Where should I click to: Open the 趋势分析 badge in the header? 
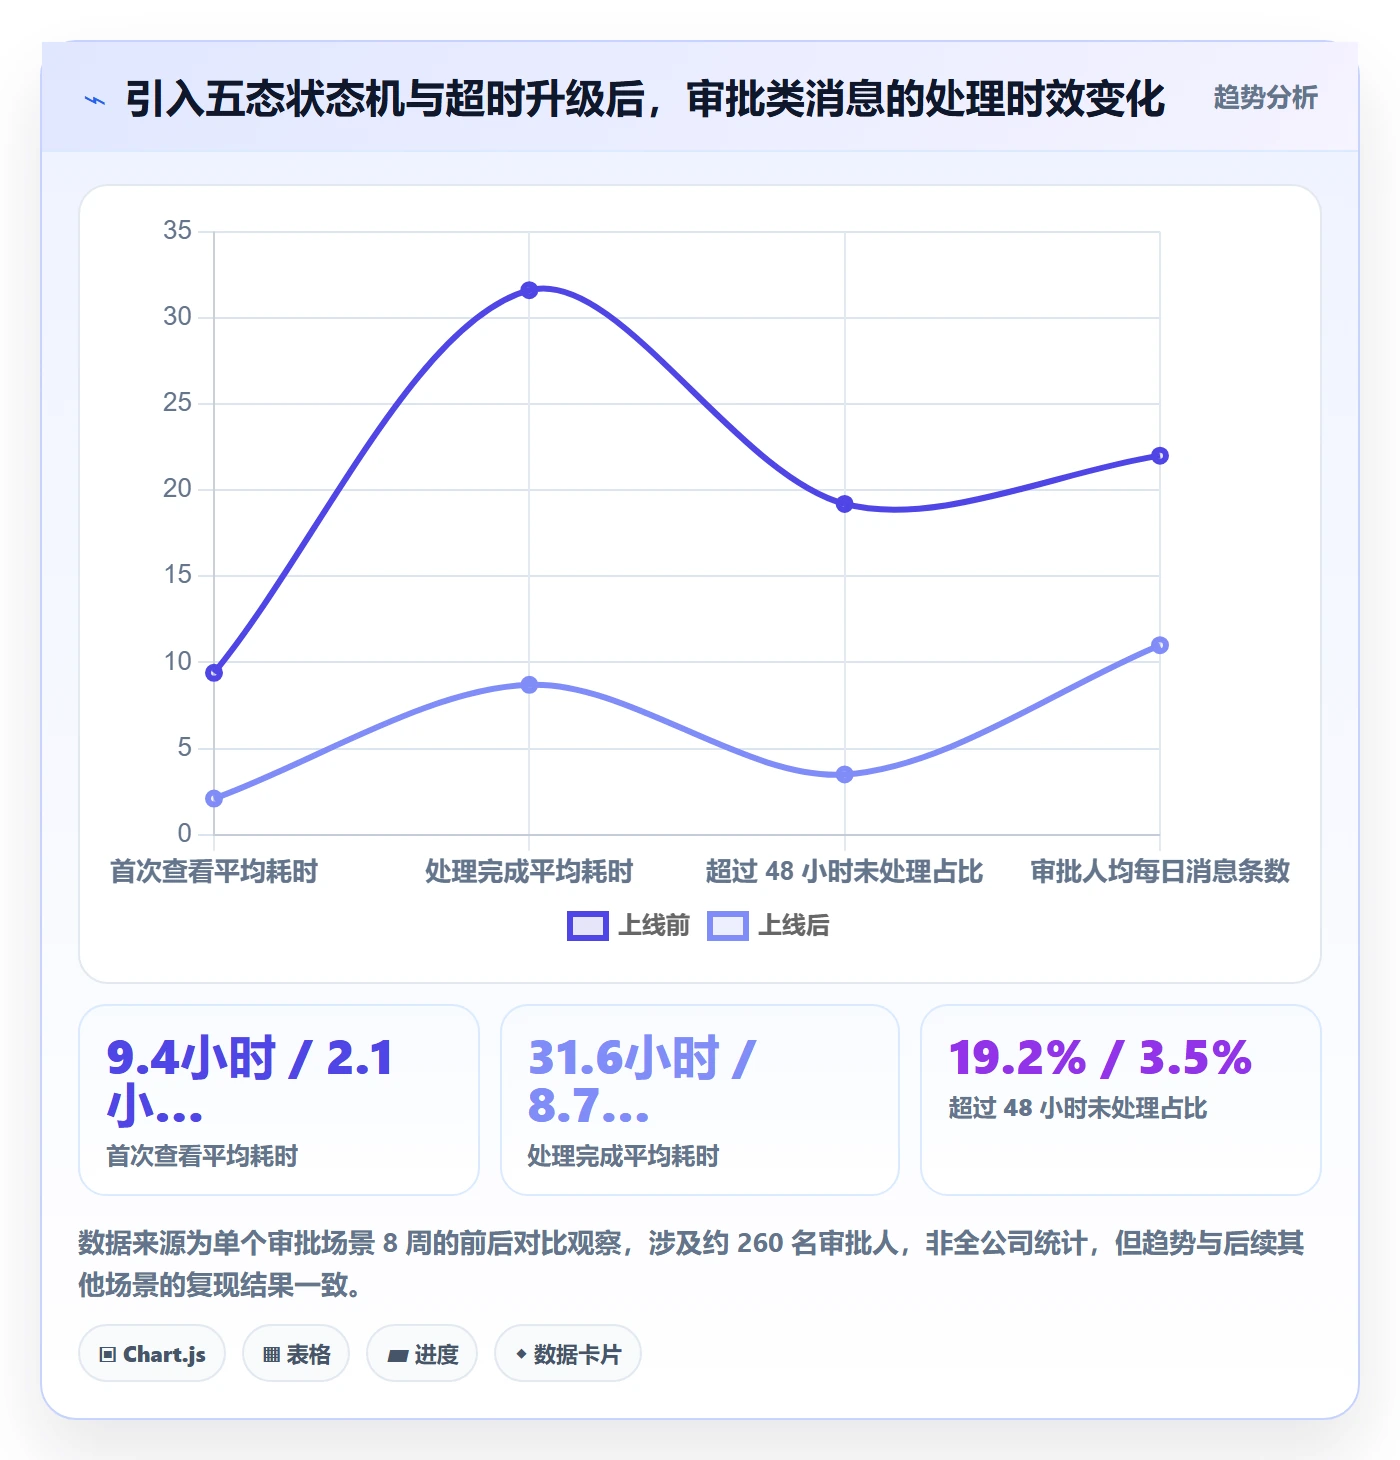[1265, 98]
